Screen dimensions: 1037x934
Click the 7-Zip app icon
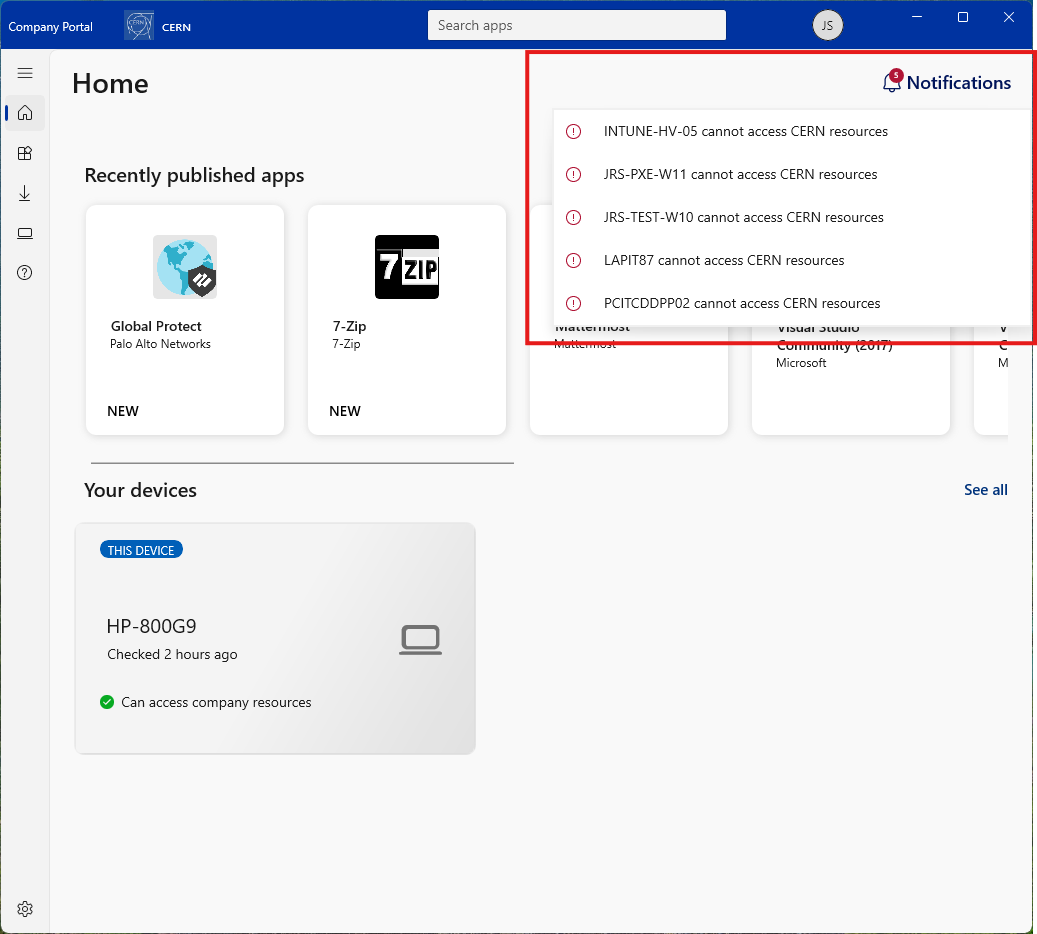(407, 267)
